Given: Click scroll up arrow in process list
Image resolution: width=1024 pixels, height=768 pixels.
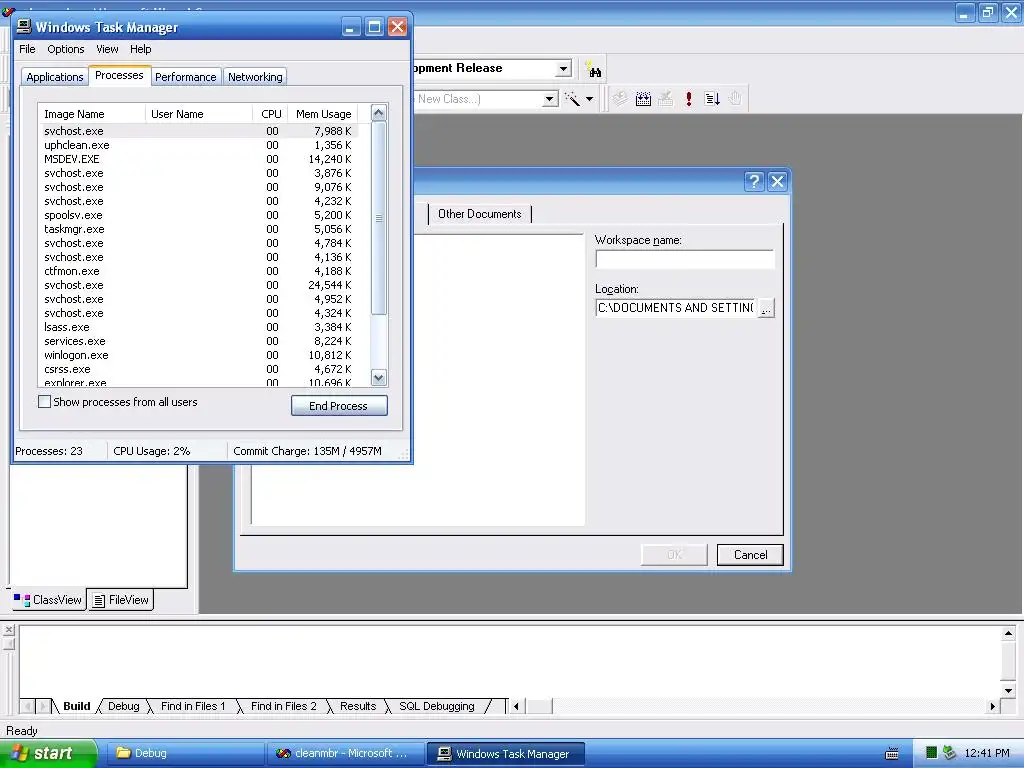Looking at the screenshot, I should (379, 113).
